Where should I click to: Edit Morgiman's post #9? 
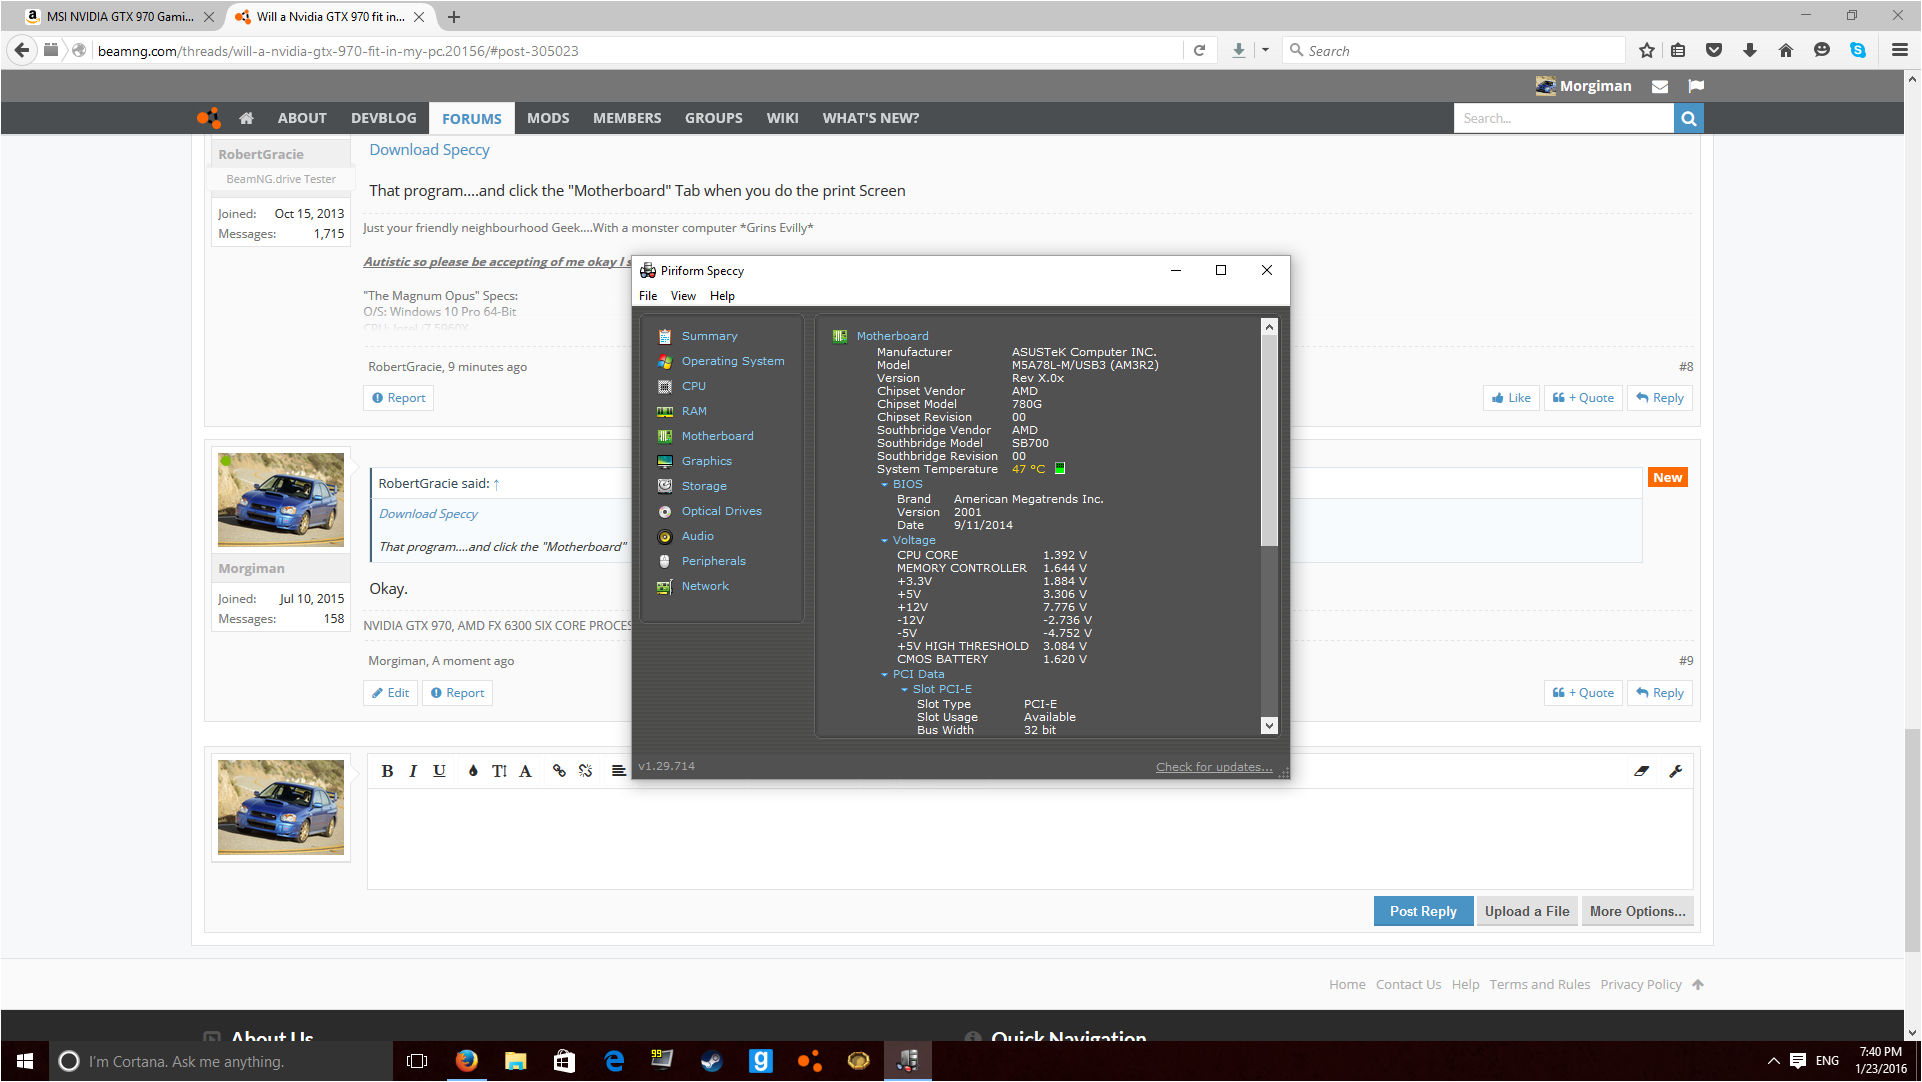coord(390,693)
